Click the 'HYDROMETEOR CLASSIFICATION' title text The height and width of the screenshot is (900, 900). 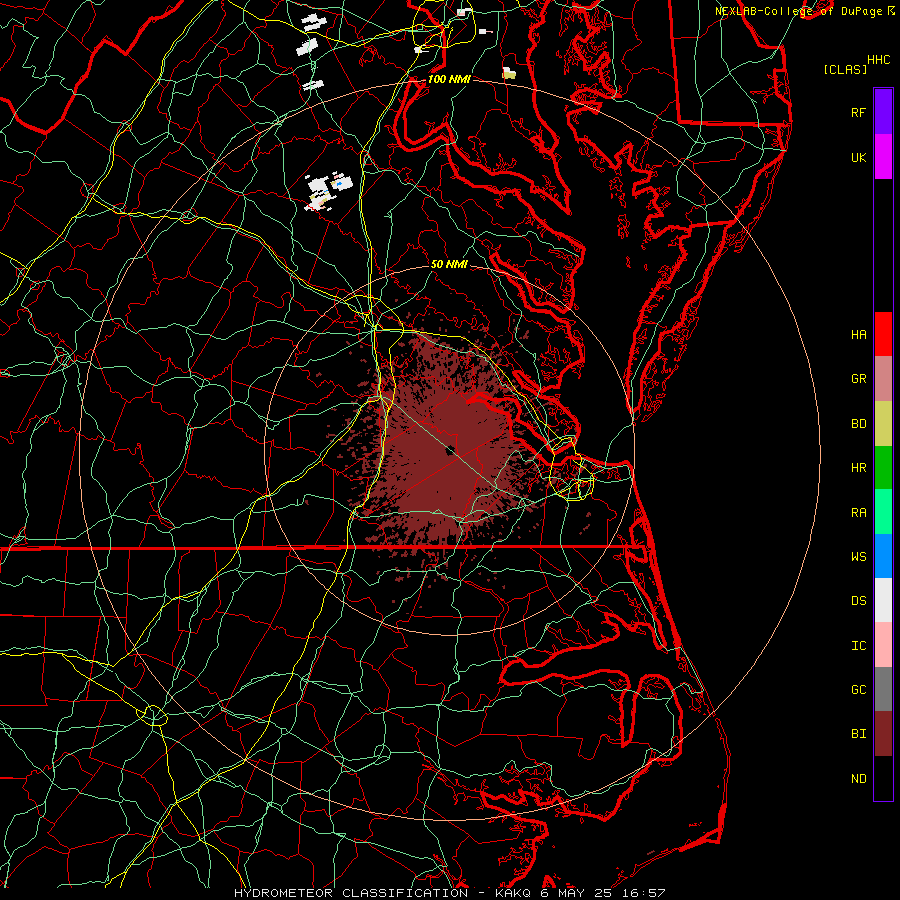(351, 893)
